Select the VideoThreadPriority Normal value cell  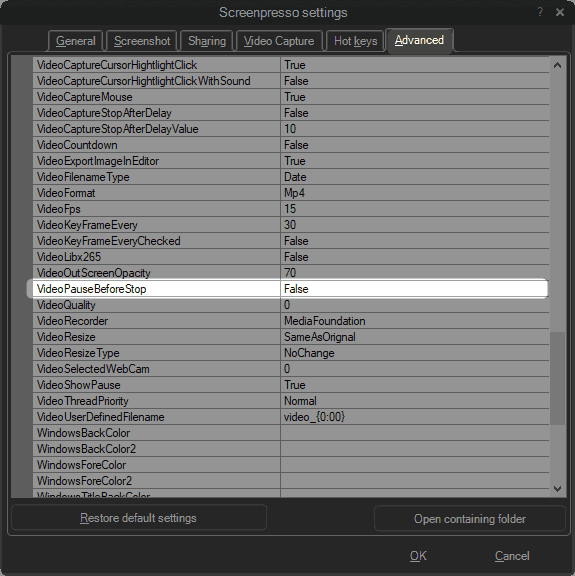click(x=414, y=401)
